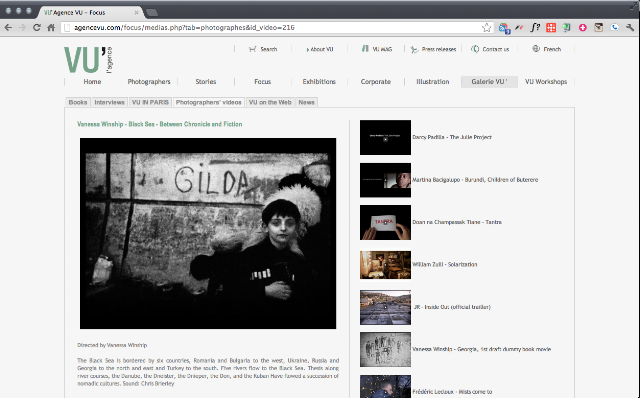
Task: Click the VU MAG icon
Action: pos(365,49)
